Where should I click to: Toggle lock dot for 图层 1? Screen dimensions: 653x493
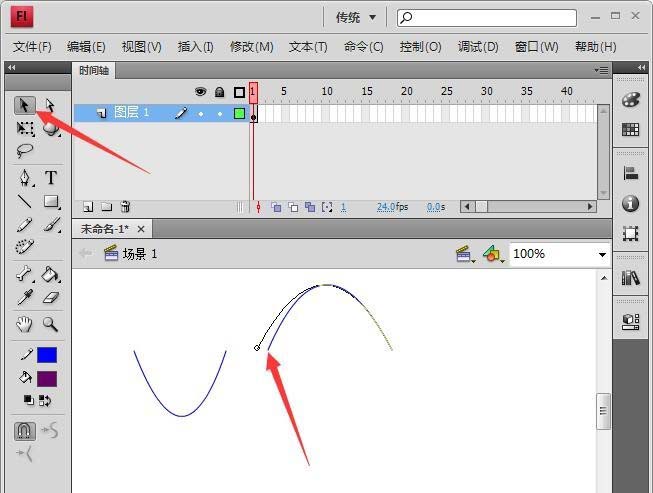(x=220, y=114)
